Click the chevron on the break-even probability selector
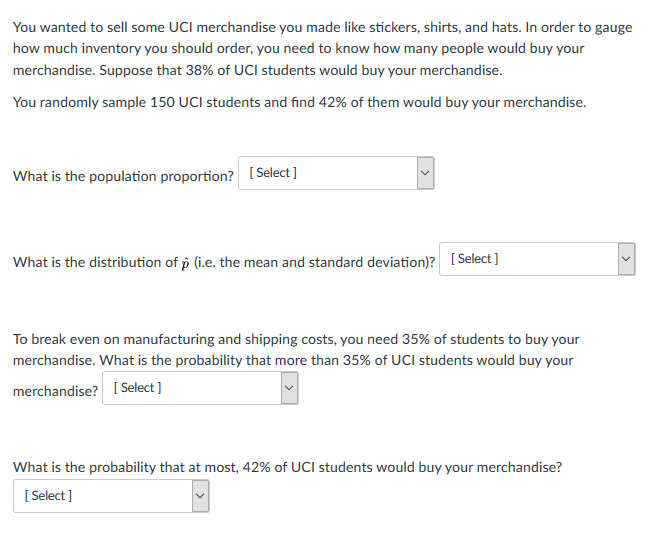Image resolution: width=651 pixels, height=558 pixels. [x=288, y=388]
